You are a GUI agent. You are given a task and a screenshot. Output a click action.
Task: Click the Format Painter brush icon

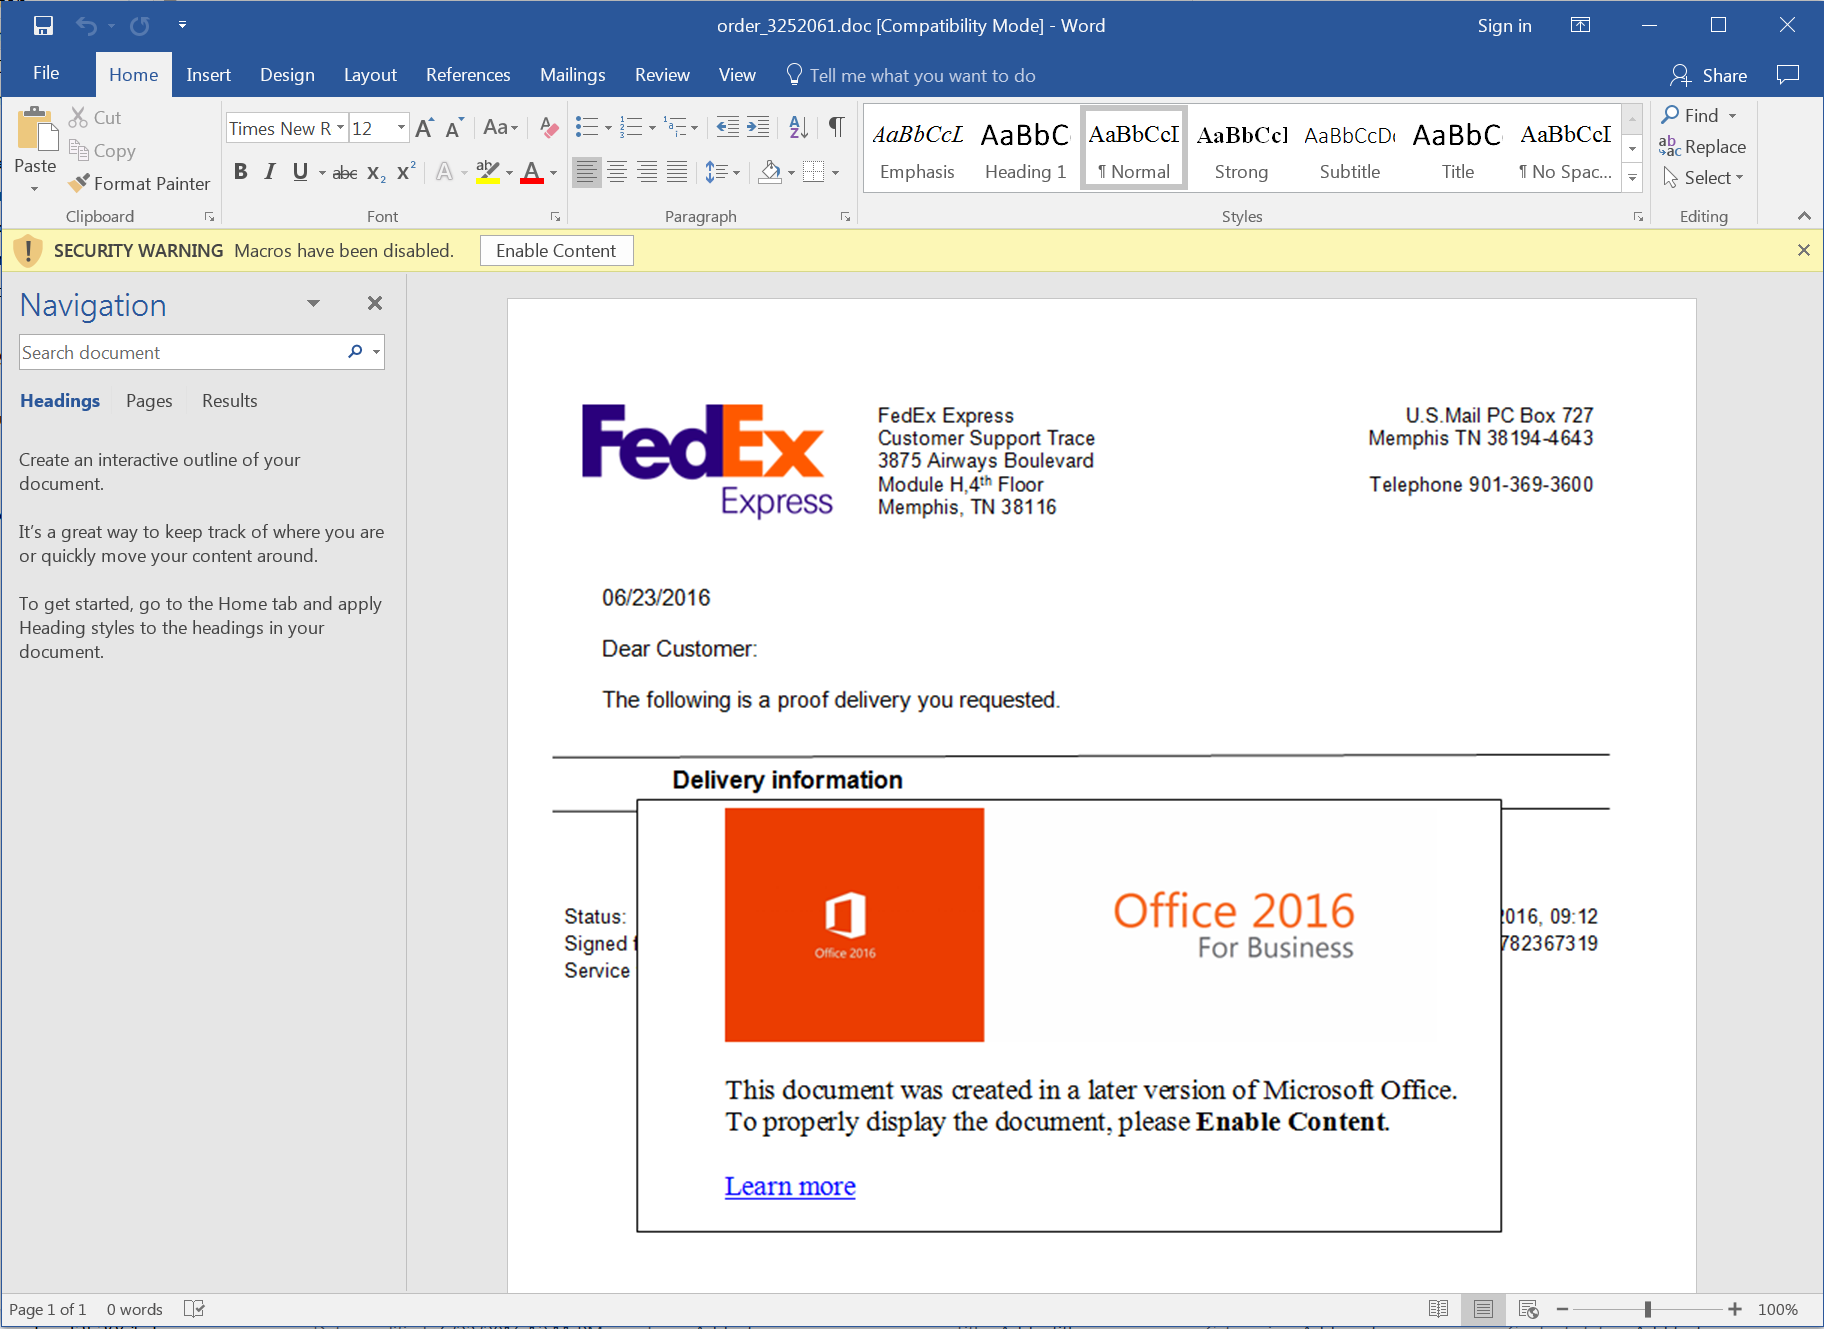click(x=79, y=184)
